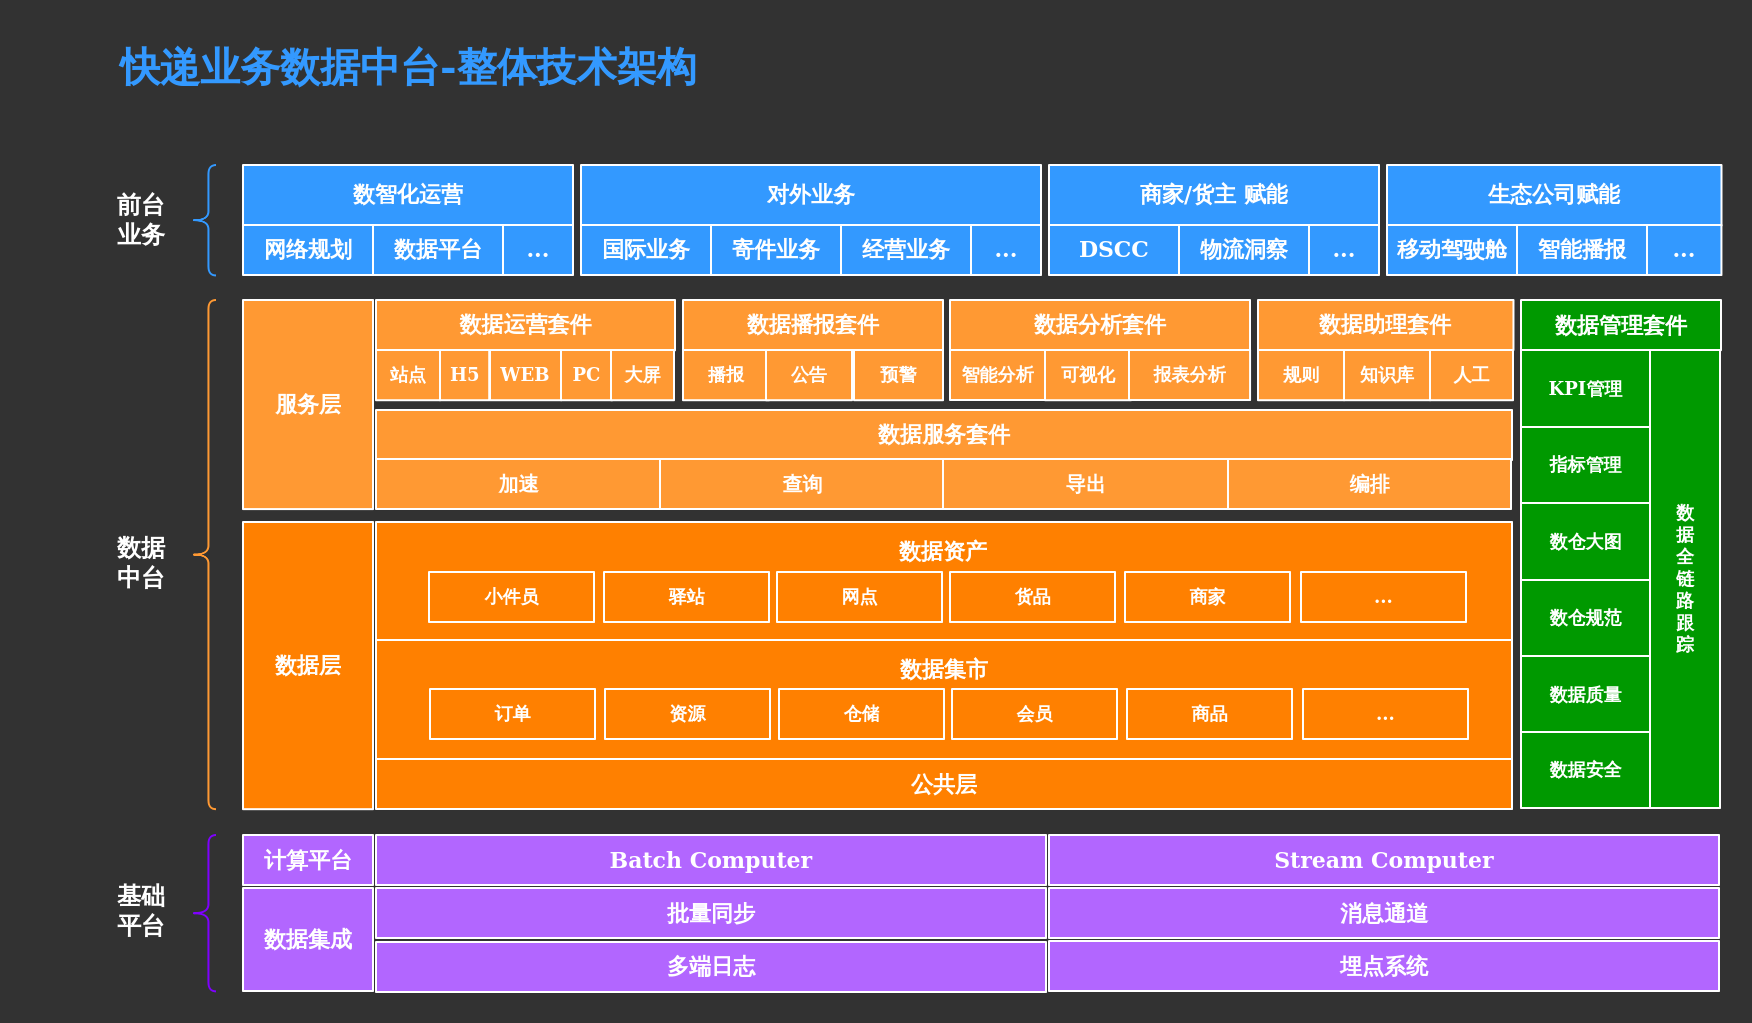Select the 寄件业务 tab
Image resolution: width=1752 pixels, height=1023 pixels.
pos(776,250)
